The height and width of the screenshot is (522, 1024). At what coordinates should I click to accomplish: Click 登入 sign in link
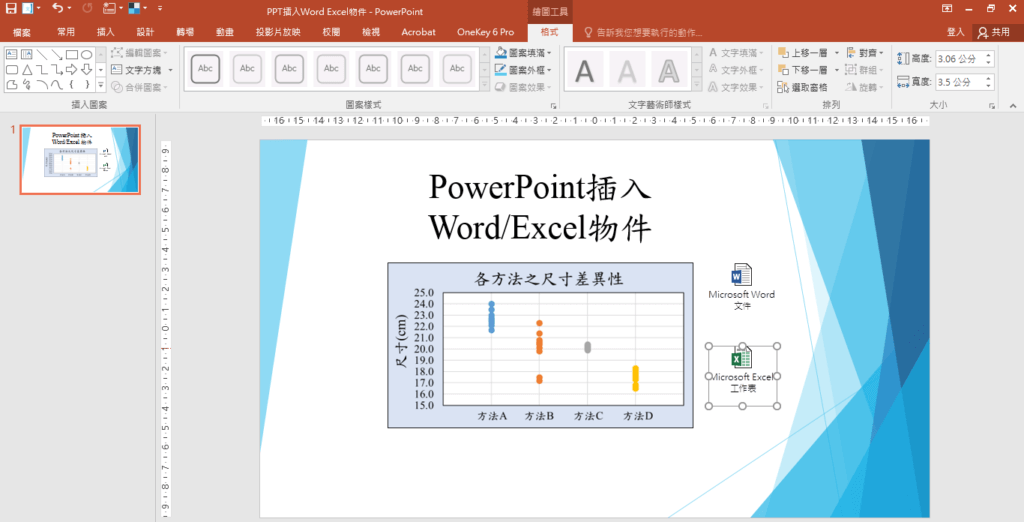(955, 32)
